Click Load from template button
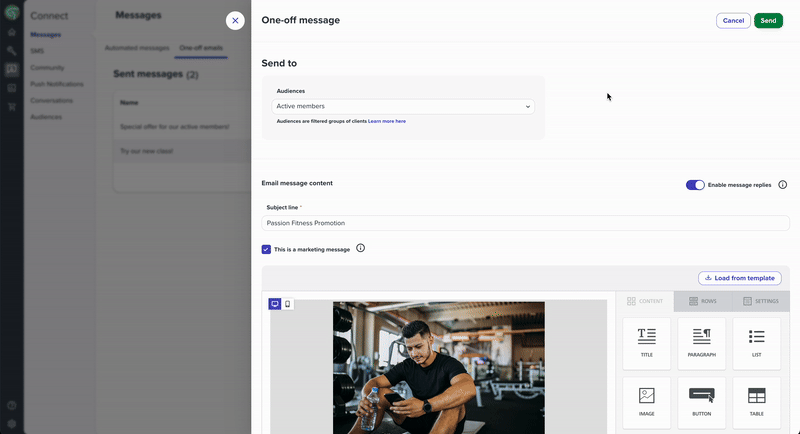The image size is (800, 434). pos(740,278)
